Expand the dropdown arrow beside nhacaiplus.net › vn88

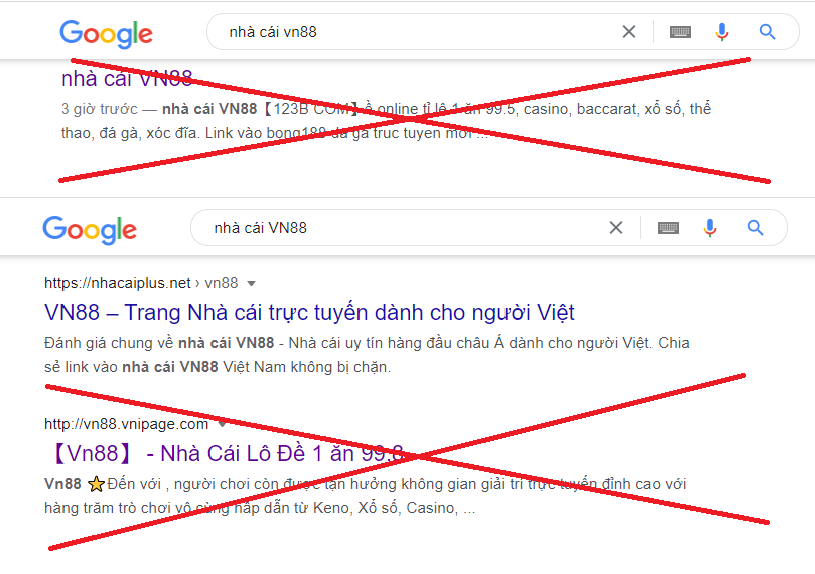pyautogui.click(x=252, y=283)
